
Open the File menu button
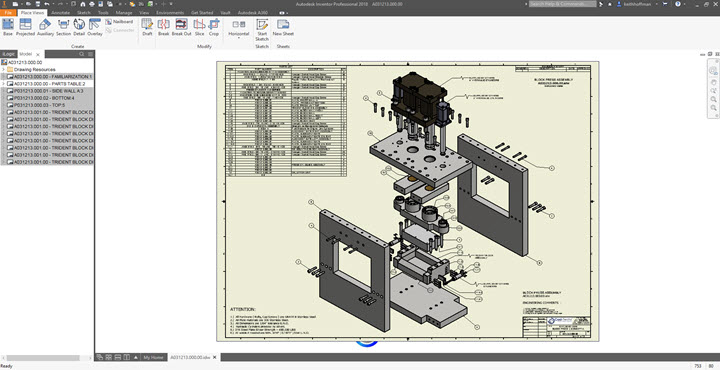tap(8, 13)
